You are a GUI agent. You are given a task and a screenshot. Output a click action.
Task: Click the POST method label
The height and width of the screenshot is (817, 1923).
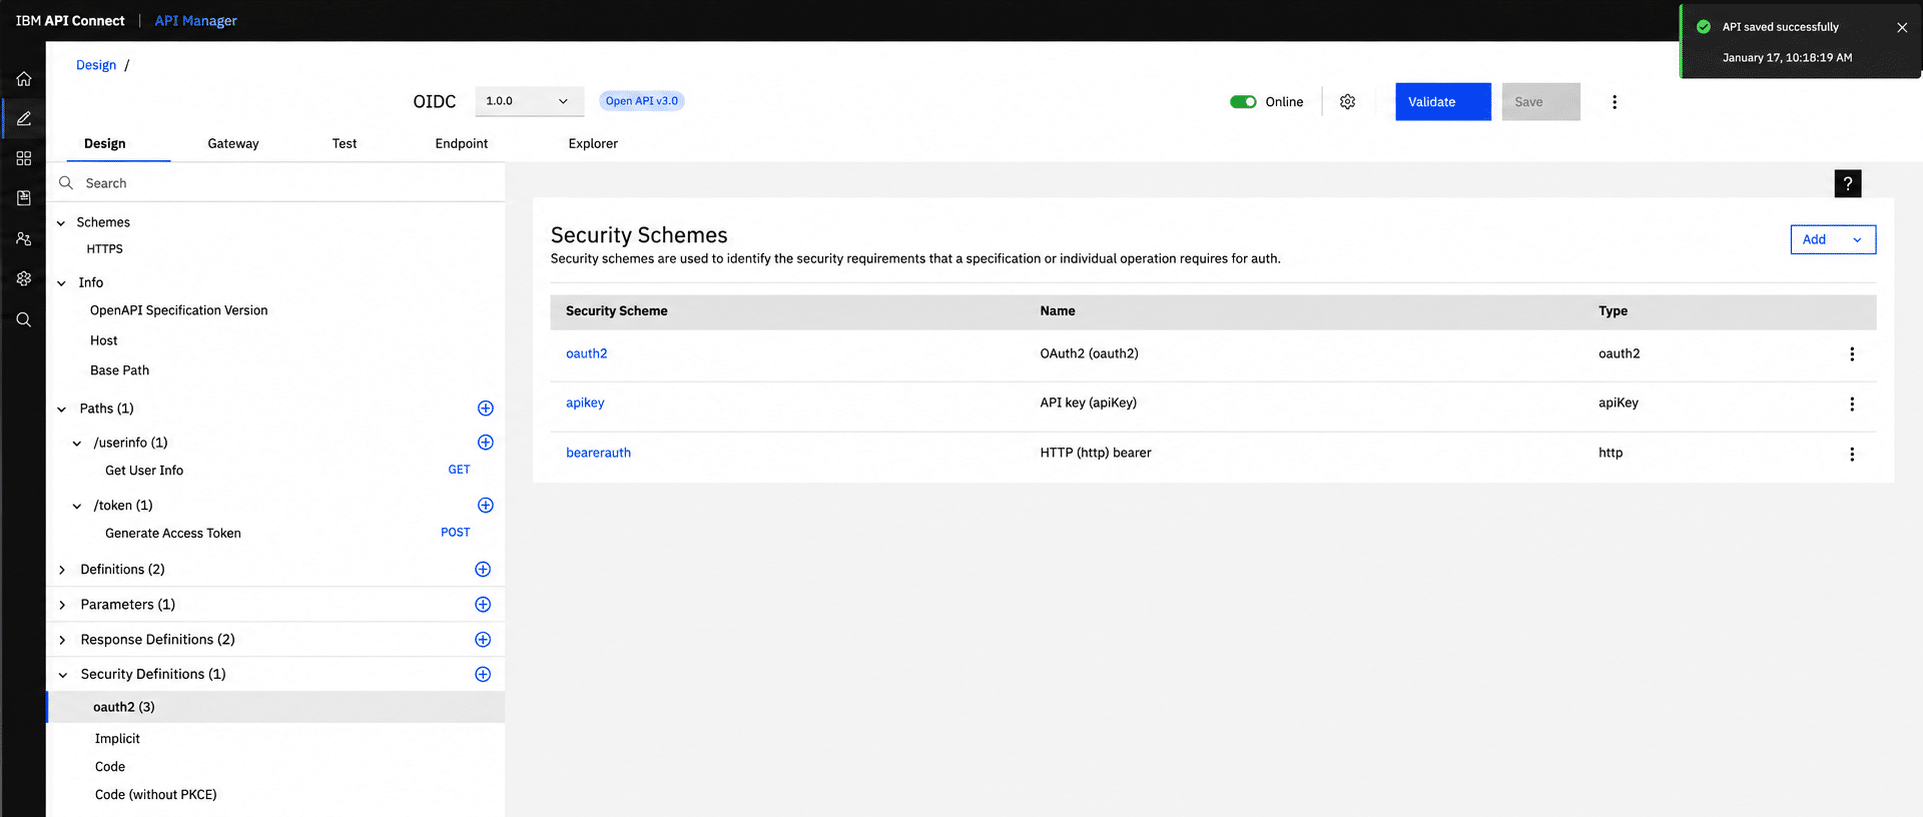pos(455,532)
